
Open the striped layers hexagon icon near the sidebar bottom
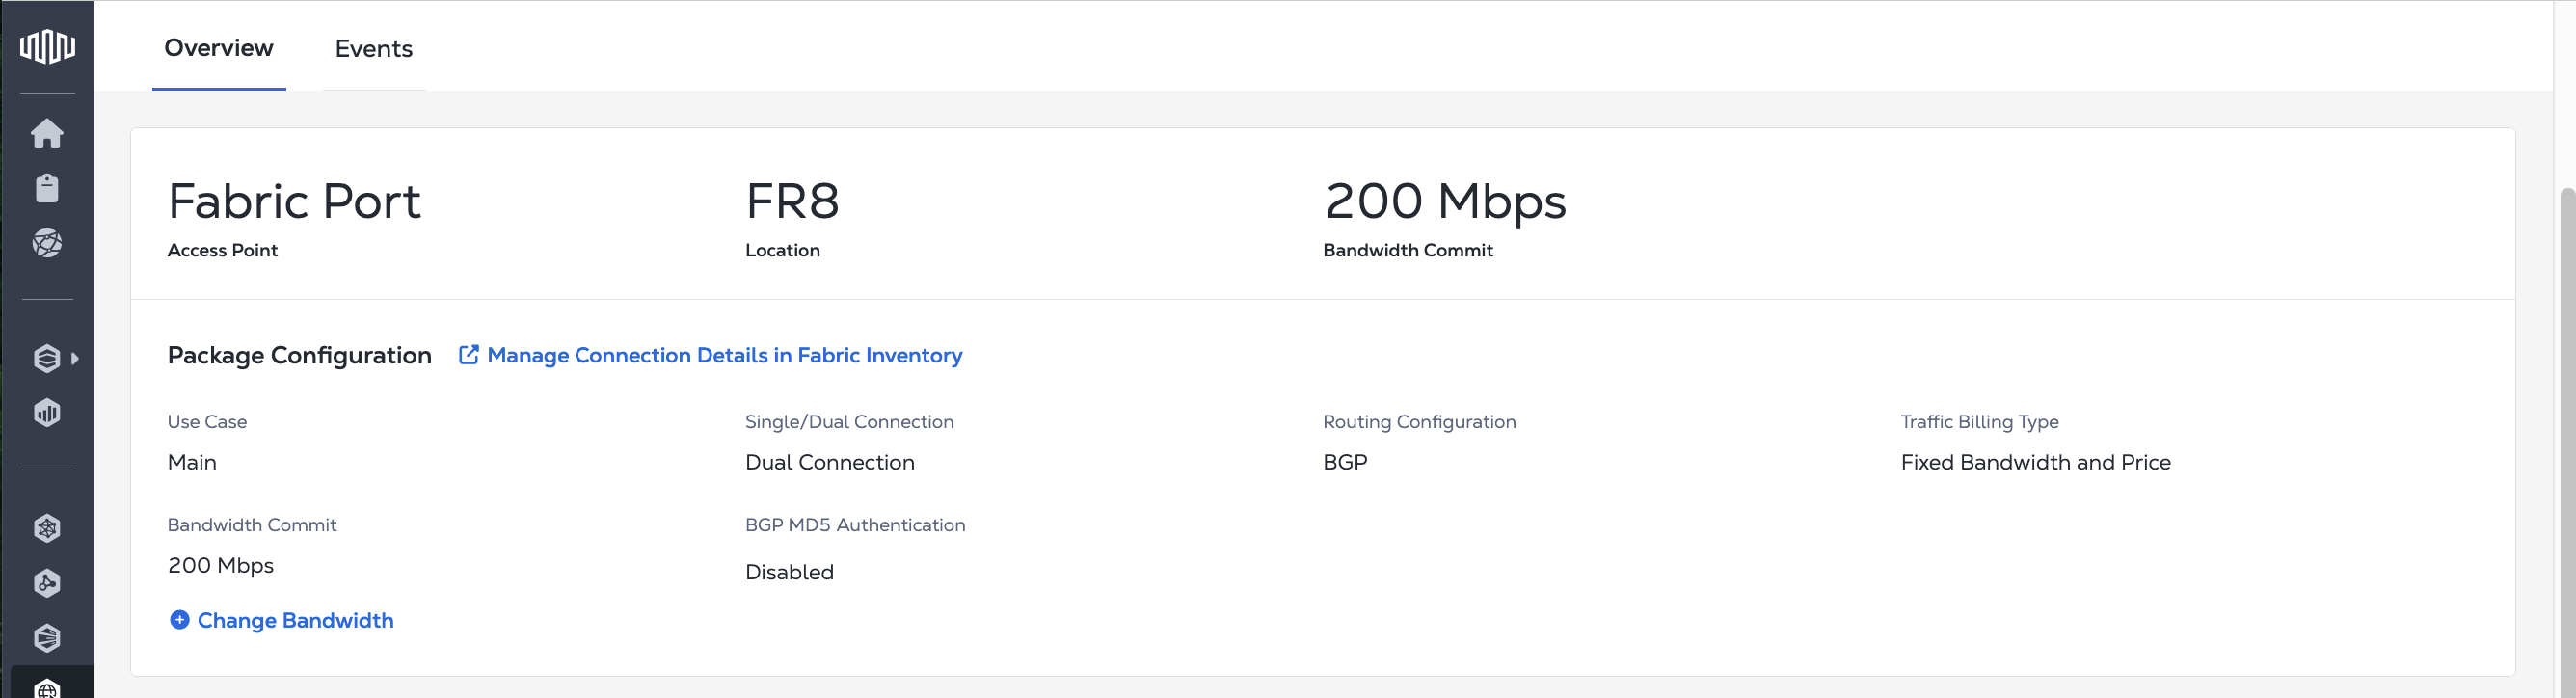pyautogui.click(x=47, y=638)
